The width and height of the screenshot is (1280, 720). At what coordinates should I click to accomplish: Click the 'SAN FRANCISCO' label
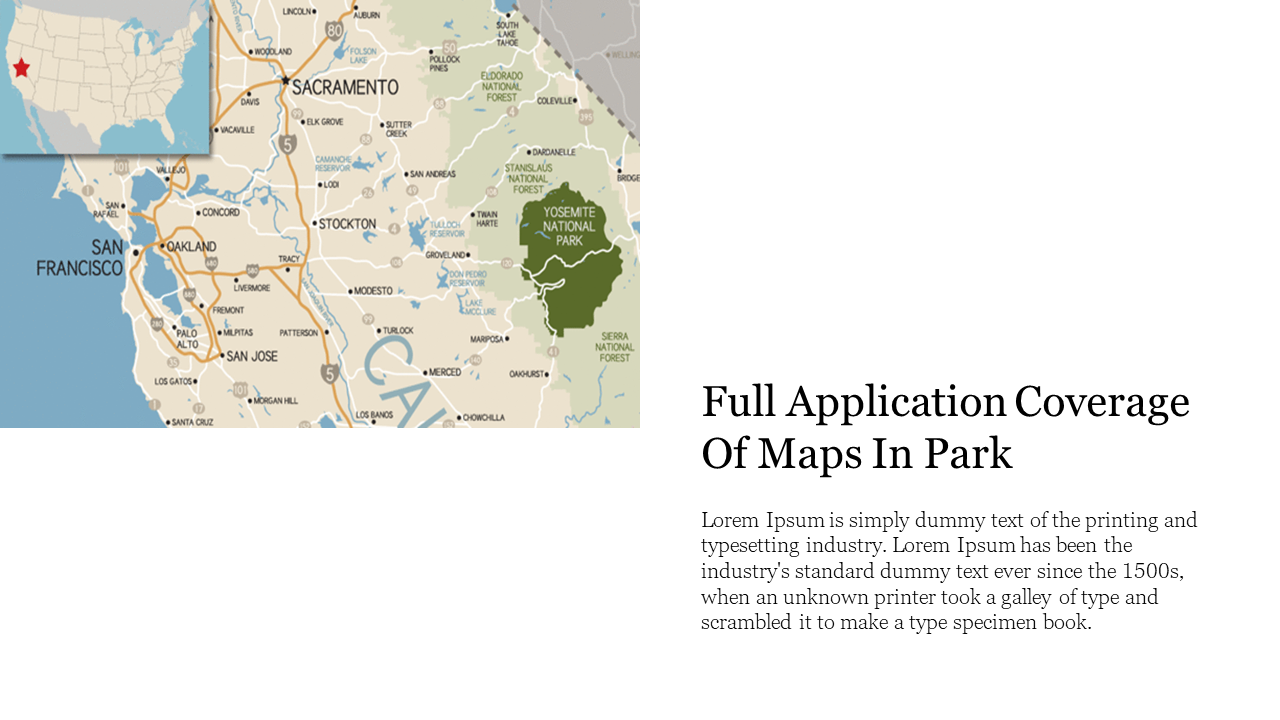pos(80,258)
